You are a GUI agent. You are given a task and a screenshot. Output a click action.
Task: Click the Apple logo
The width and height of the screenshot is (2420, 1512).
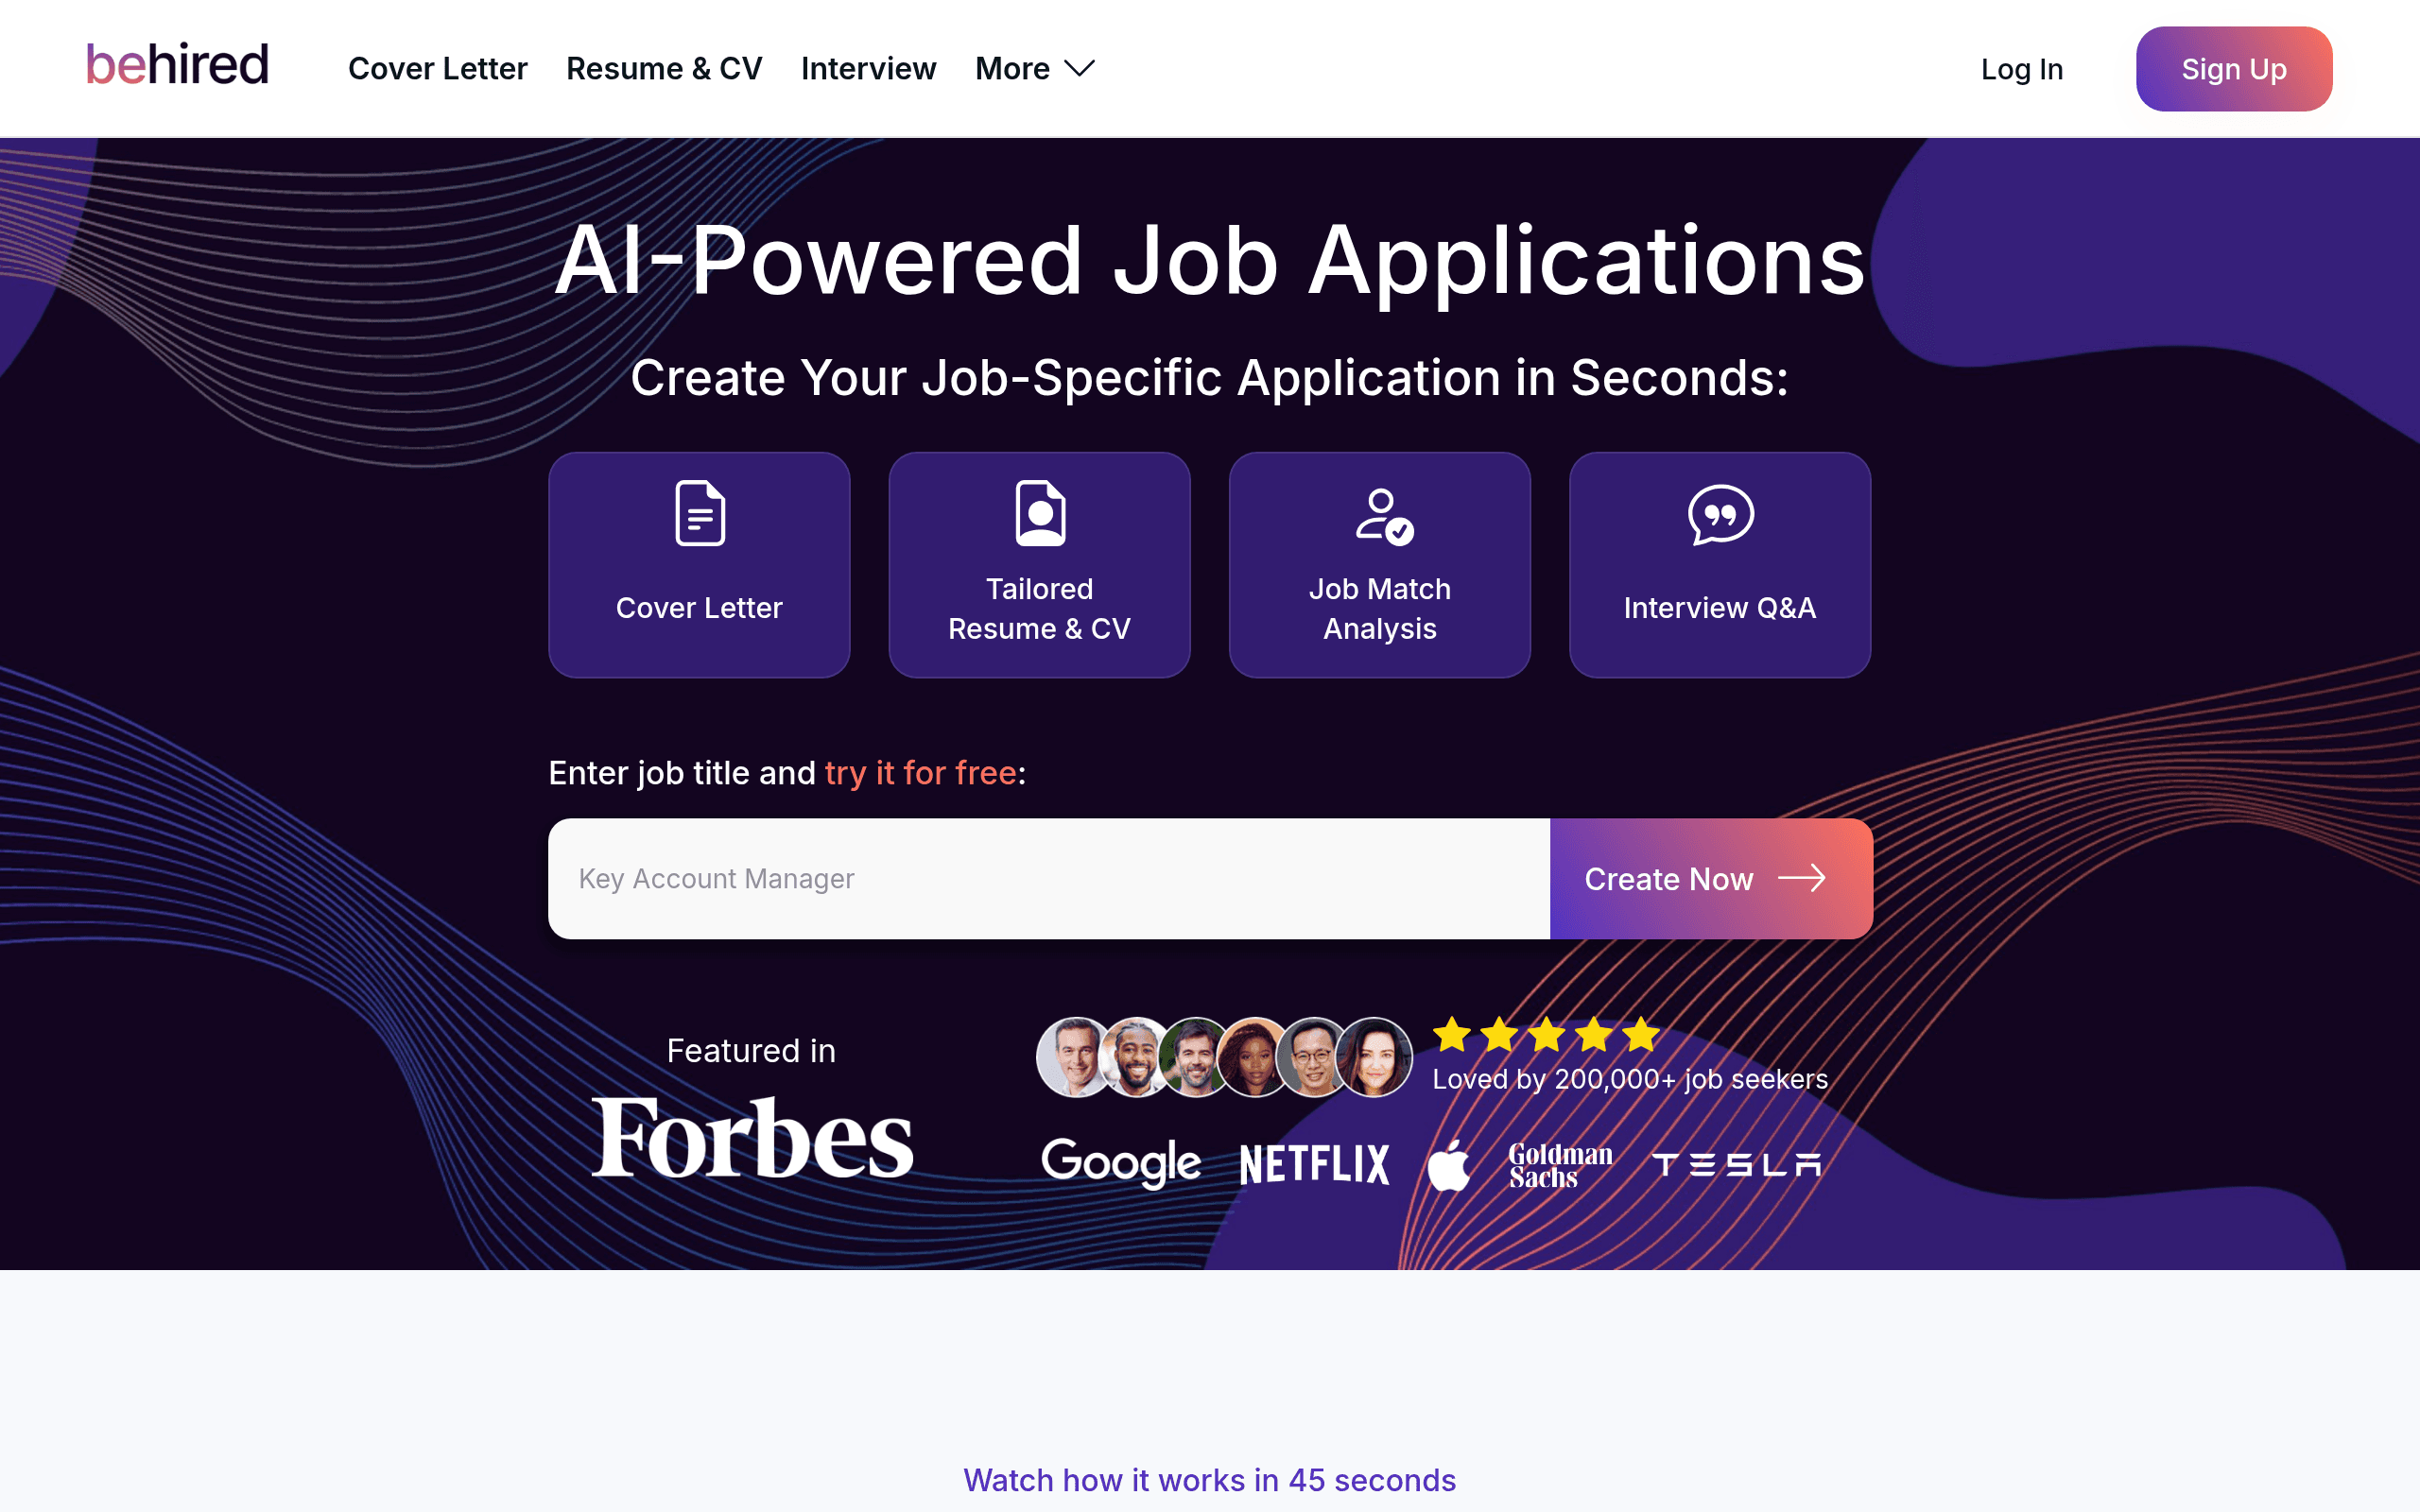pos(1449,1165)
